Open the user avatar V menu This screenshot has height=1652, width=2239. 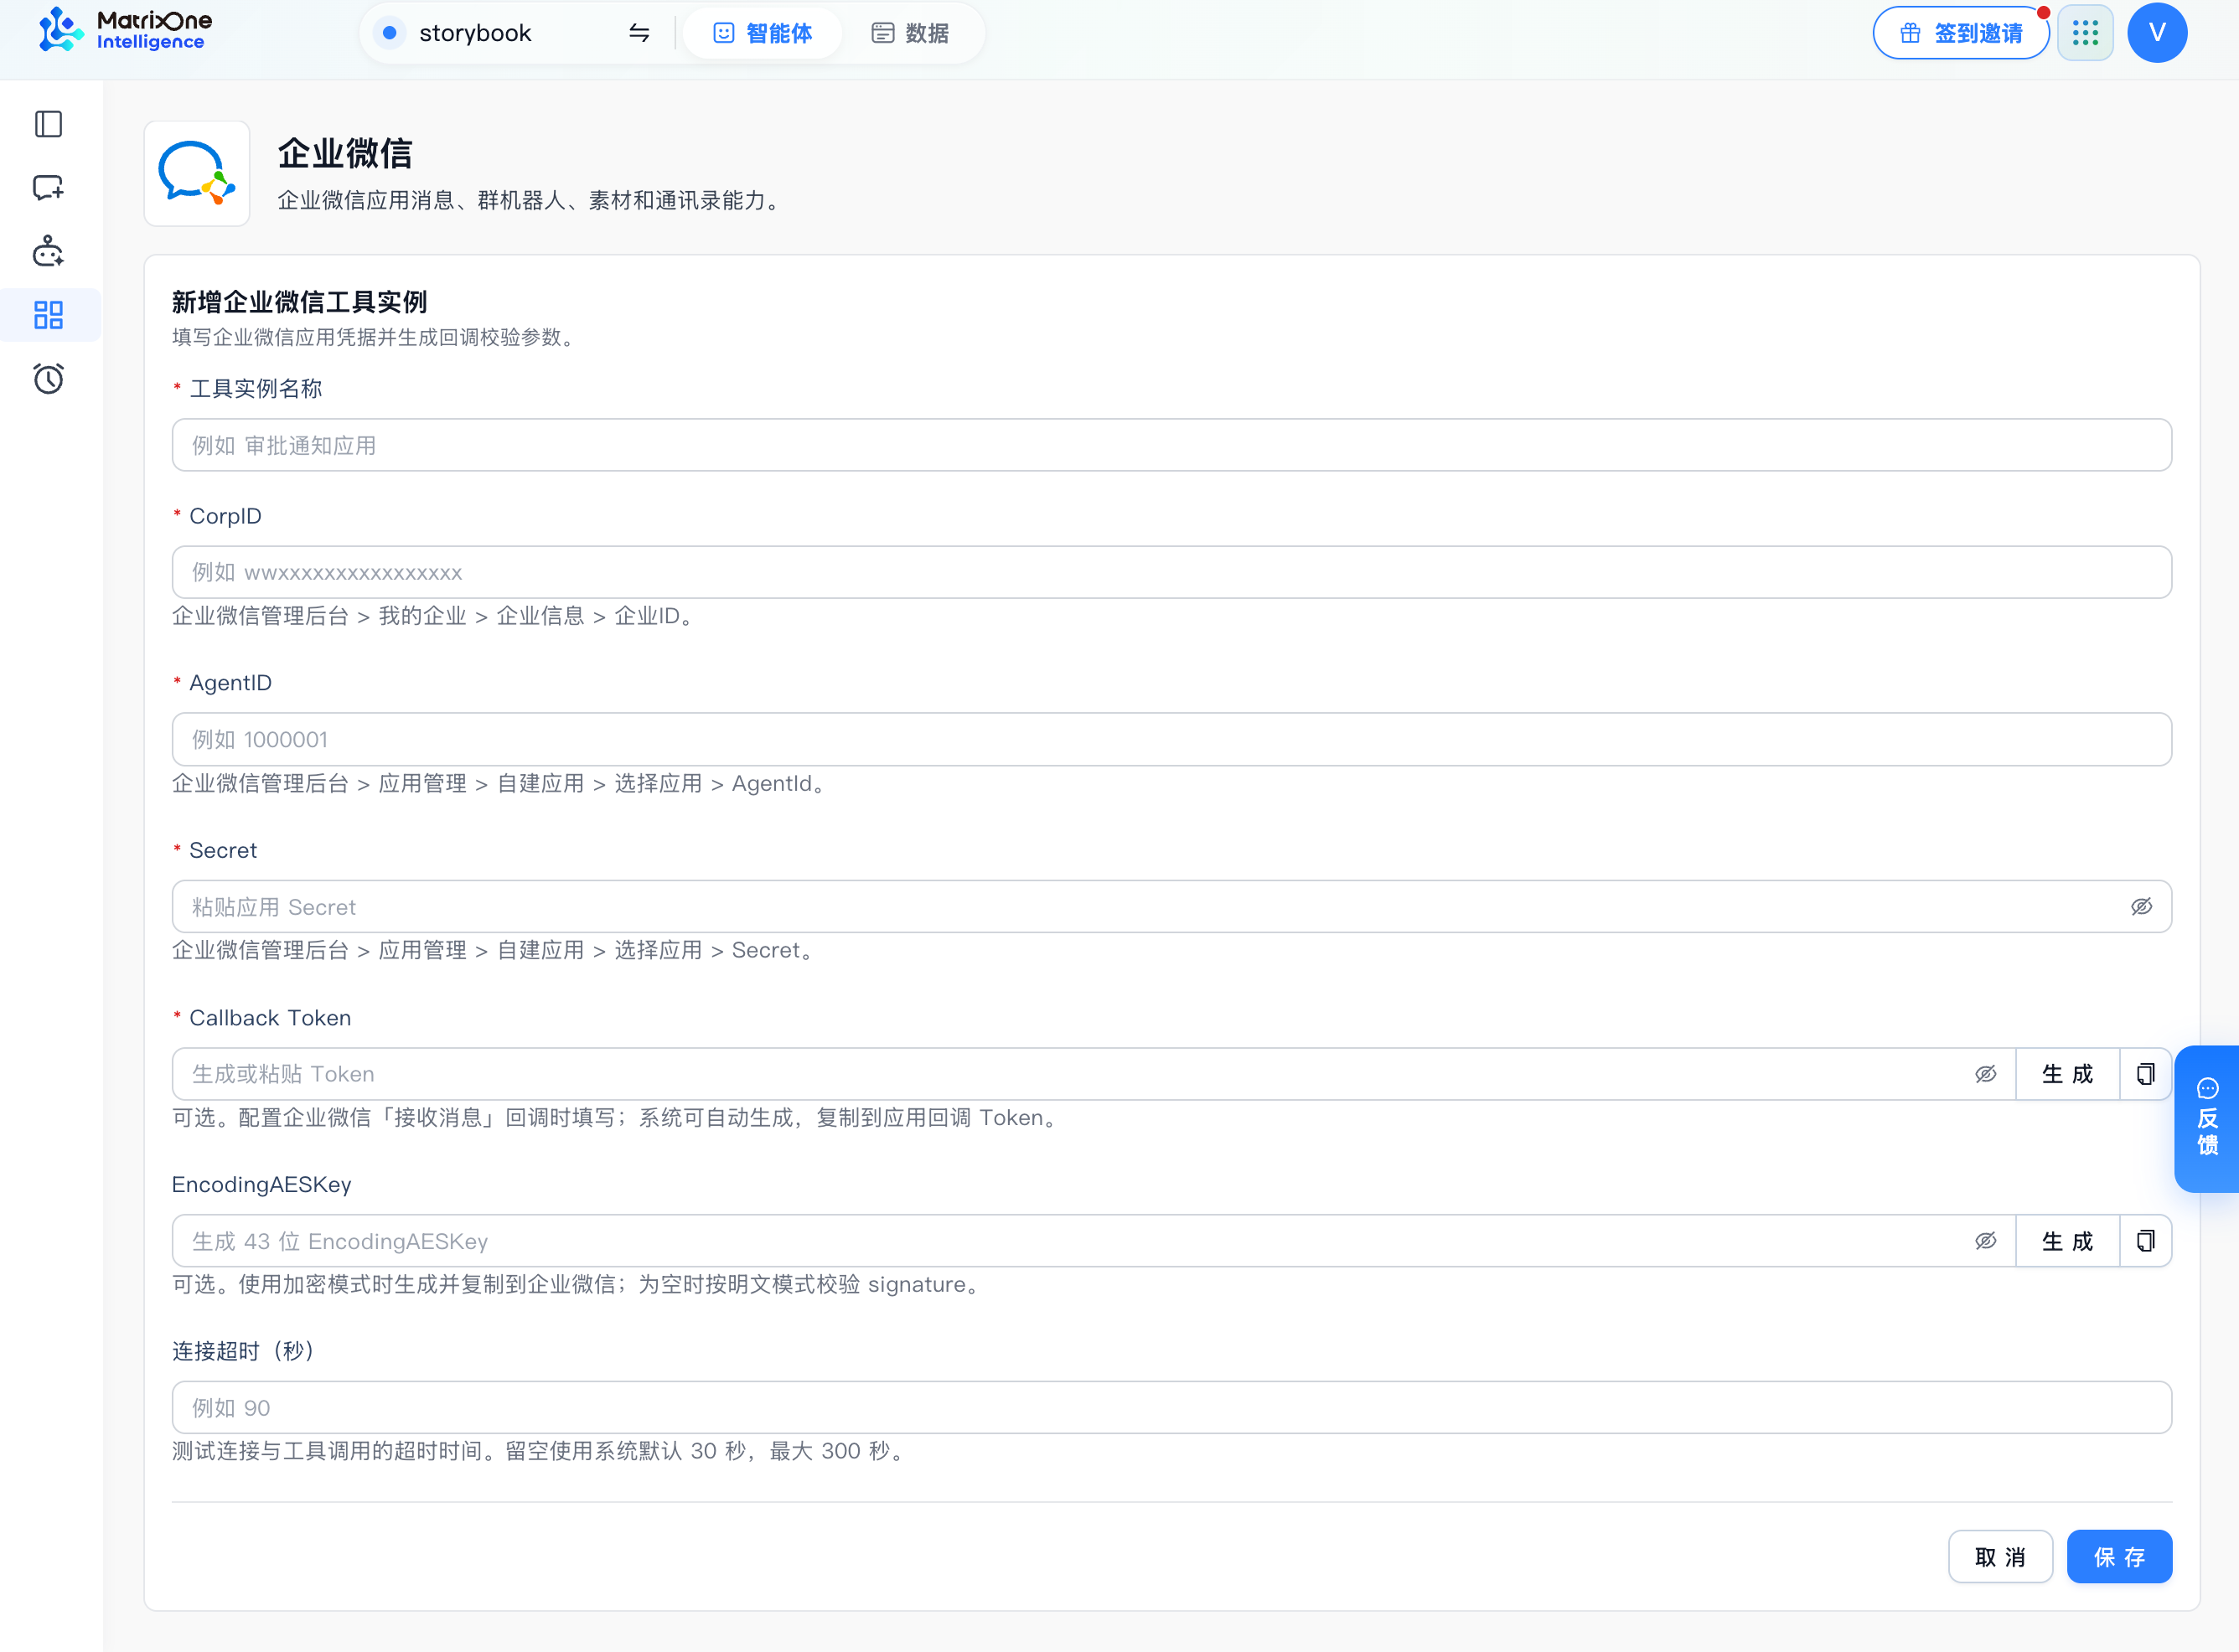coord(2157,33)
